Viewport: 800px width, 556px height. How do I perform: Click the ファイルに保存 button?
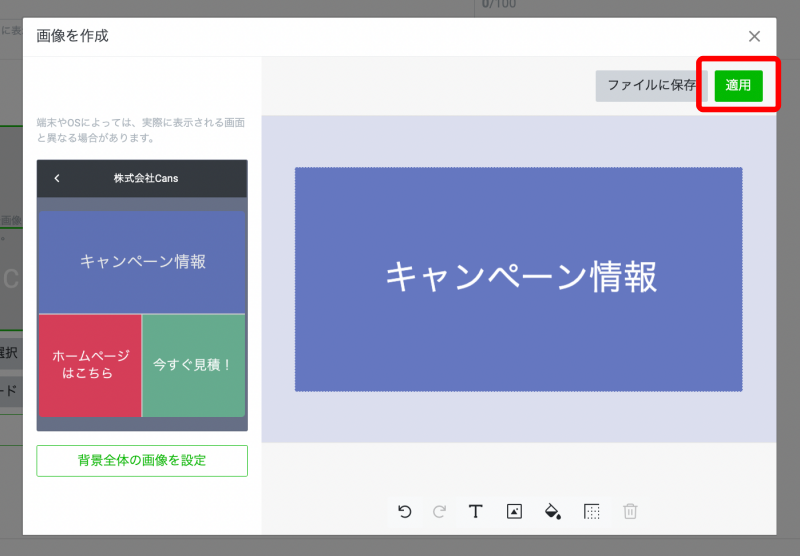pyautogui.click(x=652, y=86)
